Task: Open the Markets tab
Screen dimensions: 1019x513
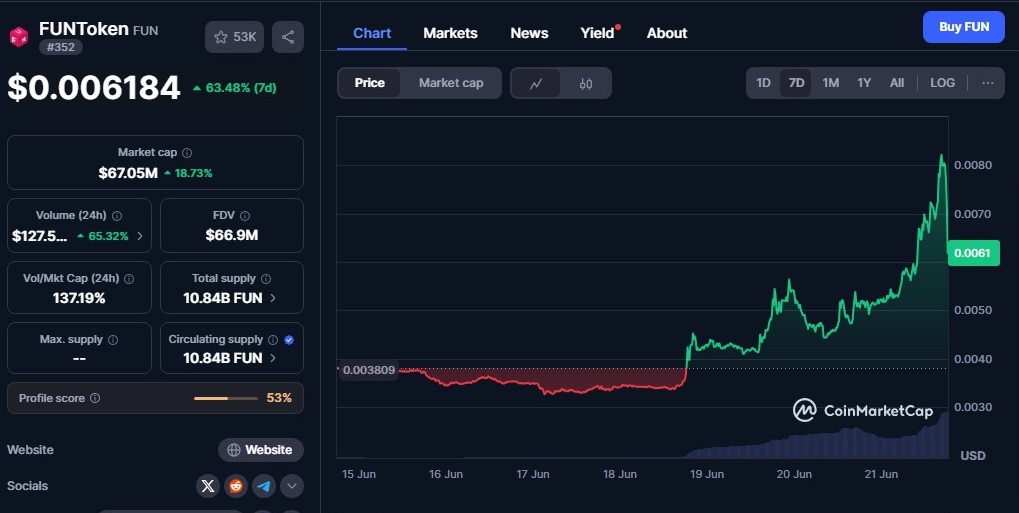Action: (450, 33)
